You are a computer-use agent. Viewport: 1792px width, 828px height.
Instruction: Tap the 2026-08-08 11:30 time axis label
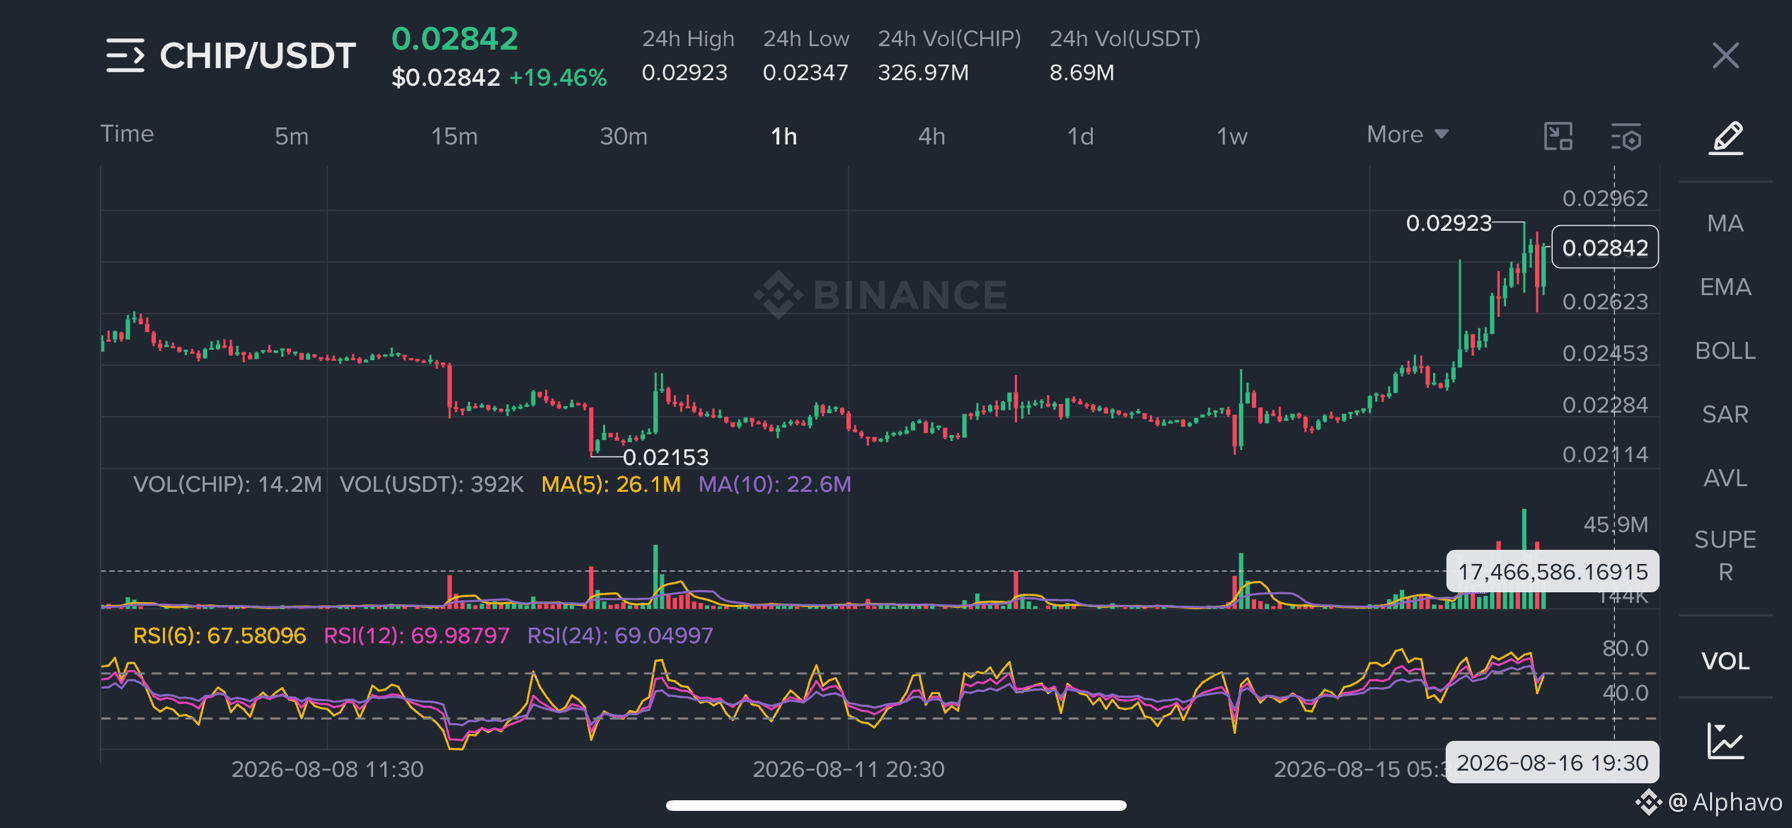click(327, 769)
